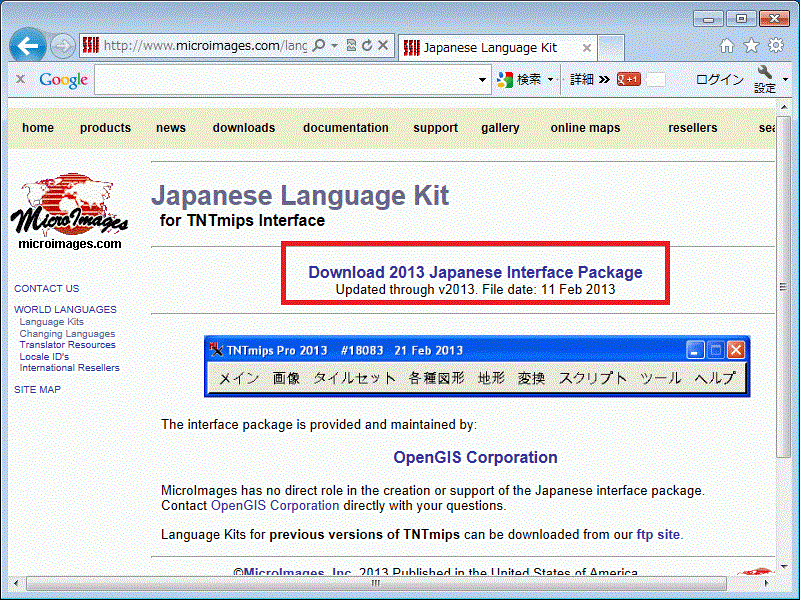
Task: Open the International Resellers sidebar link
Action: click(69, 367)
